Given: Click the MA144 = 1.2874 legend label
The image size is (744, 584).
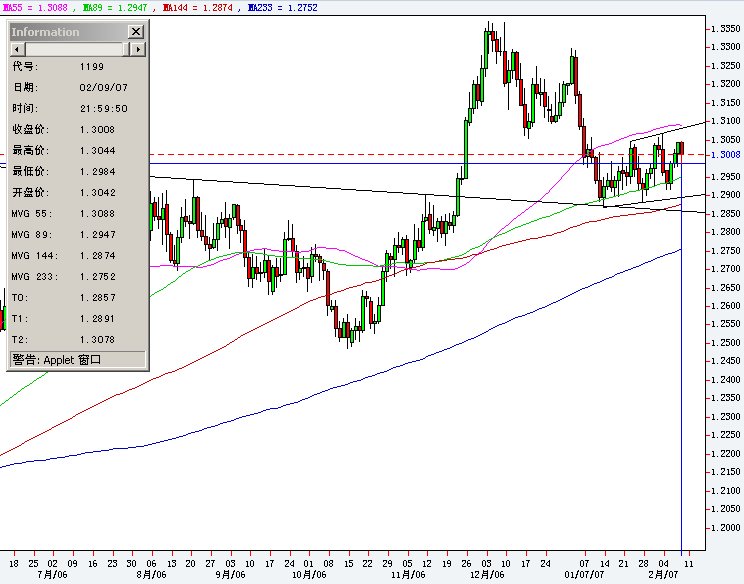Looking at the screenshot, I should click(x=197, y=8).
